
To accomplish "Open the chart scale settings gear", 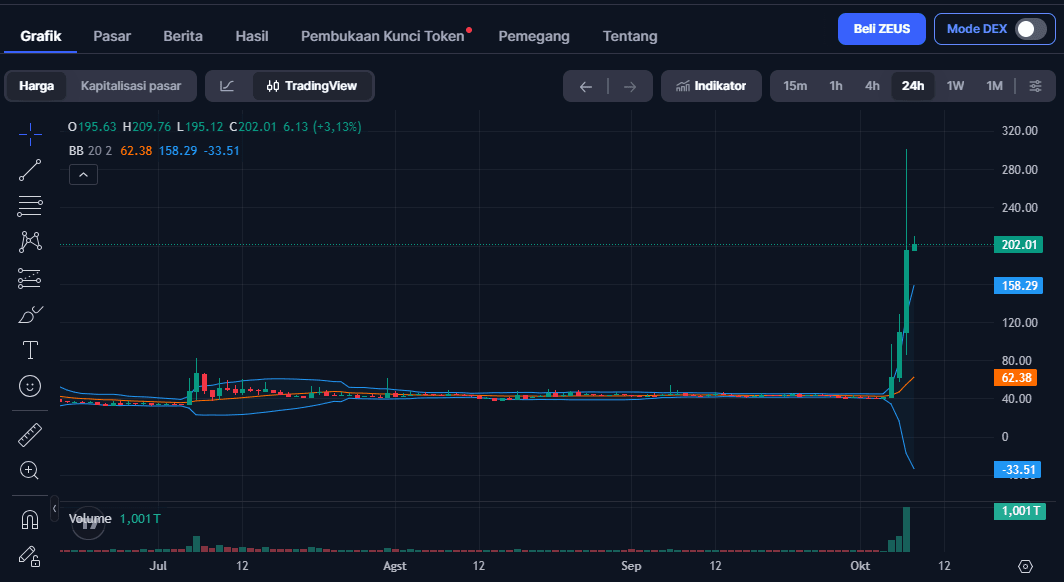I will (x=1025, y=566).
